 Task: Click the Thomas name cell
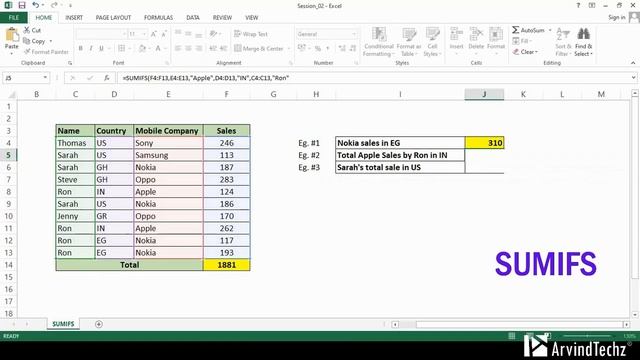(75, 143)
